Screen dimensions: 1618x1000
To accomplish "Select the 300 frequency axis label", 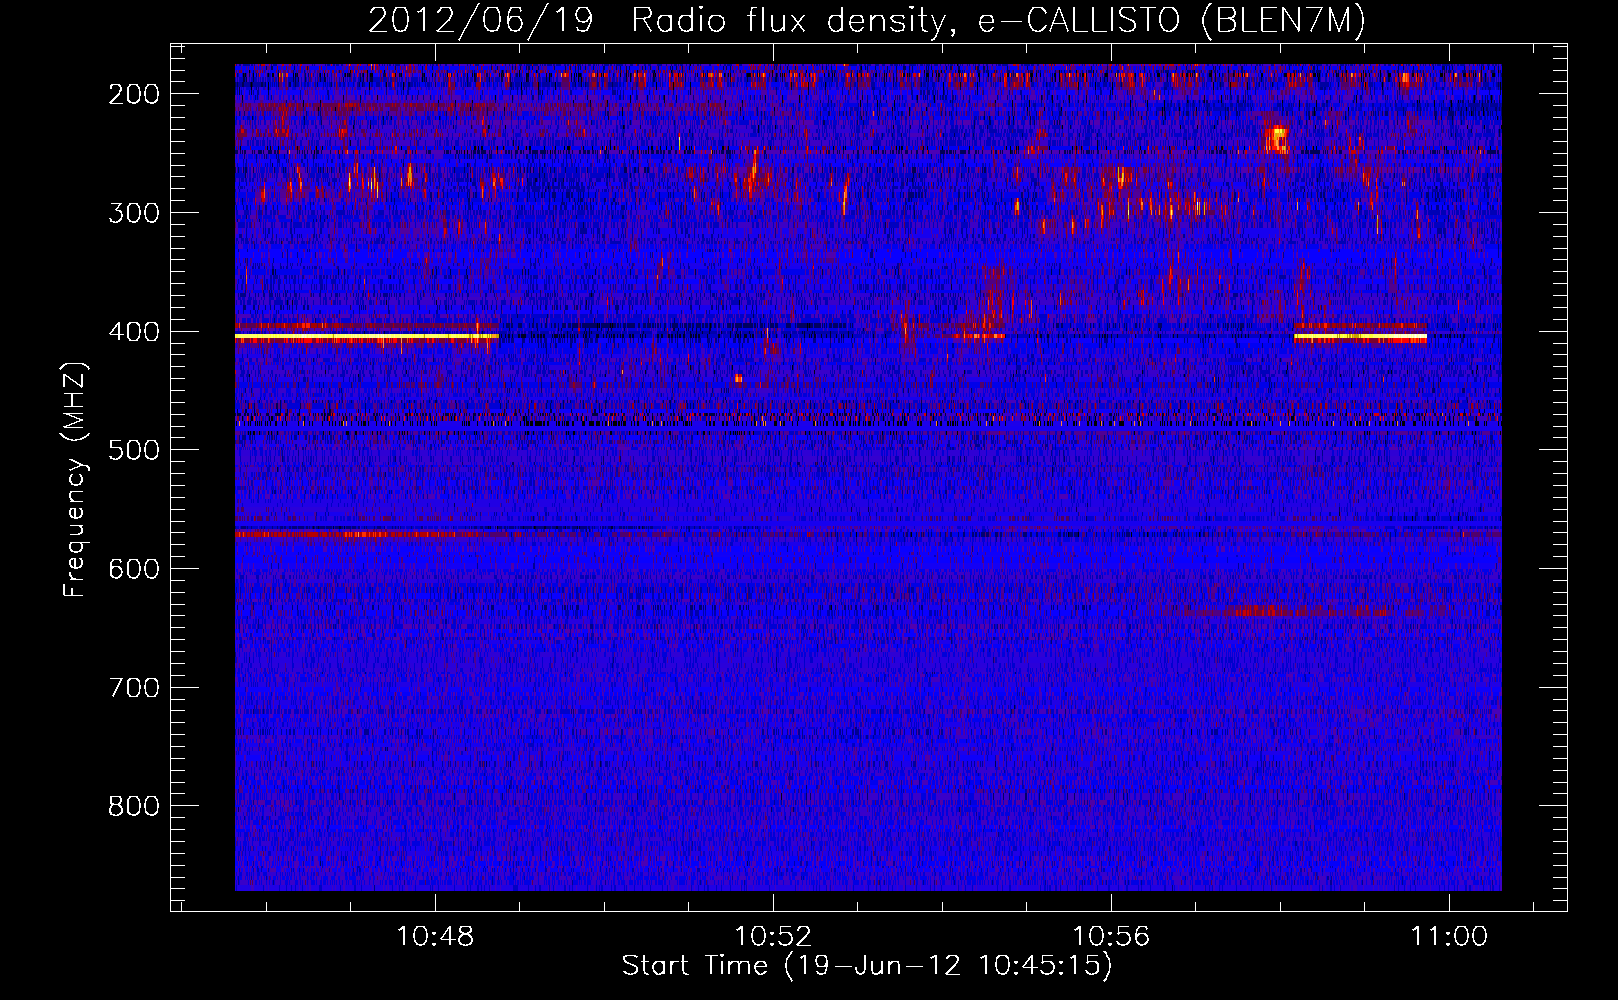I will [x=133, y=213].
